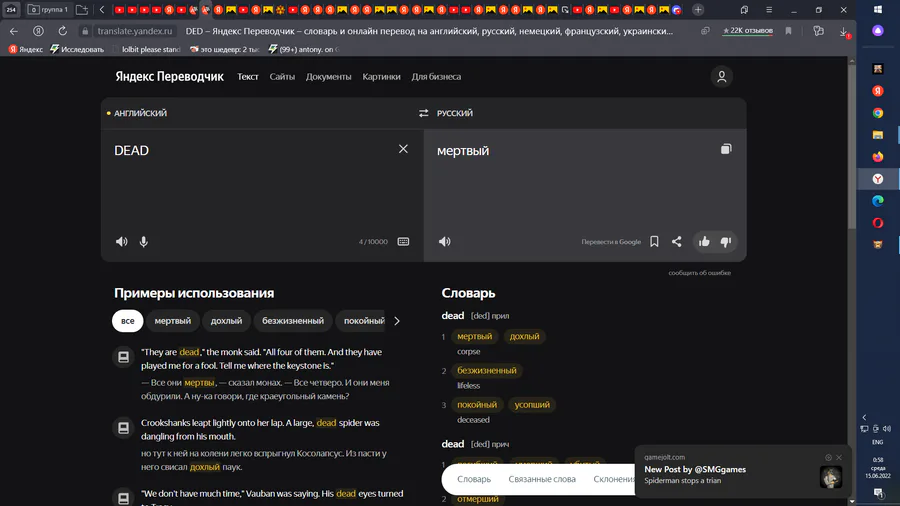Select the Текст tab
Image resolution: width=900 pixels, height=506 pixels.
[248, 76]
